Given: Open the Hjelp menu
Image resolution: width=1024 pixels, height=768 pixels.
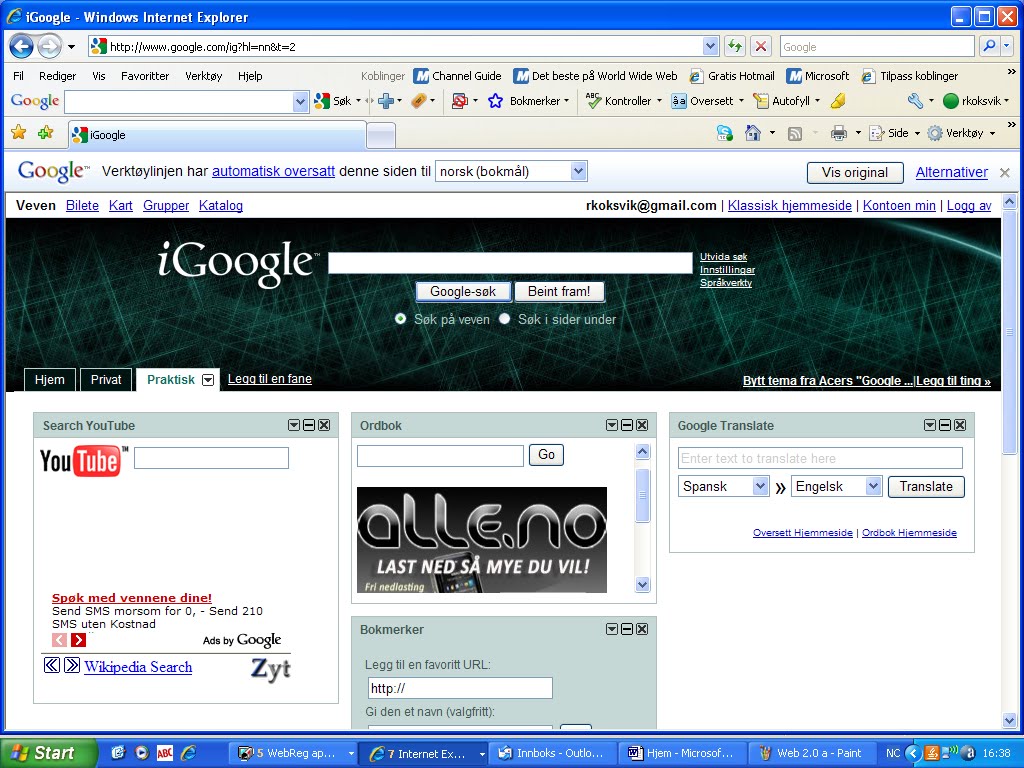Looking at the screenshot, I should click(x=250, y=76).
